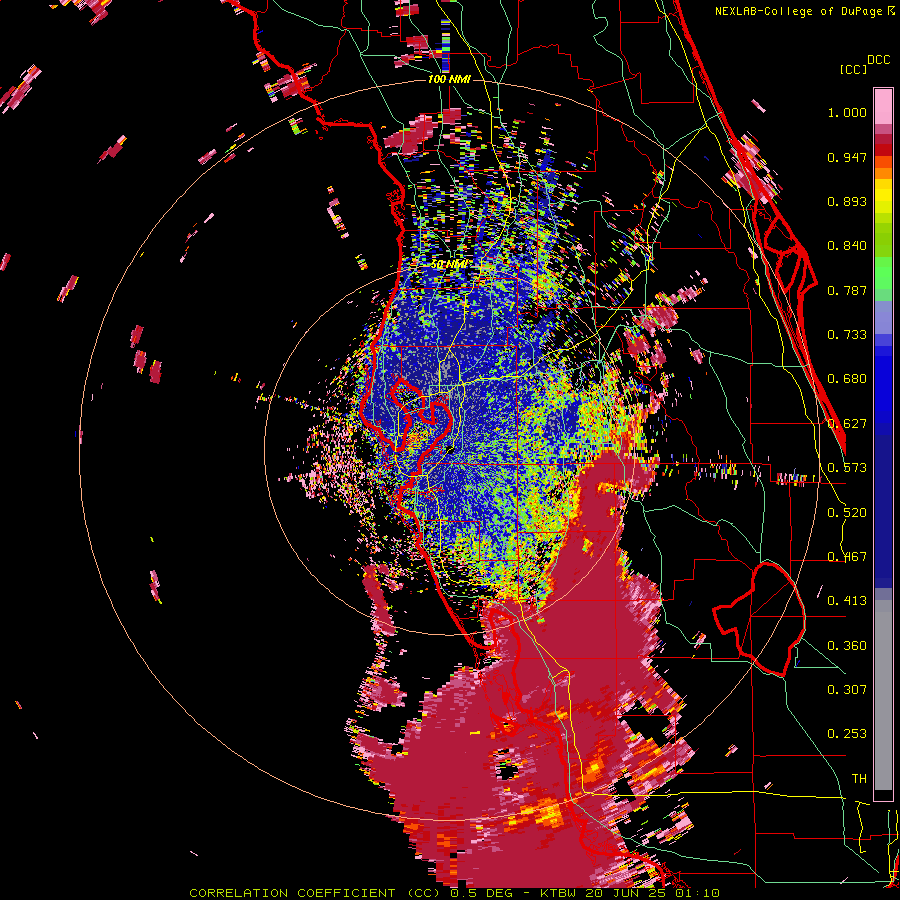Screen dimensions: 900x900
Task: Click the NEXLAB-College of DuPage credit text
Action: coord(804,11)
